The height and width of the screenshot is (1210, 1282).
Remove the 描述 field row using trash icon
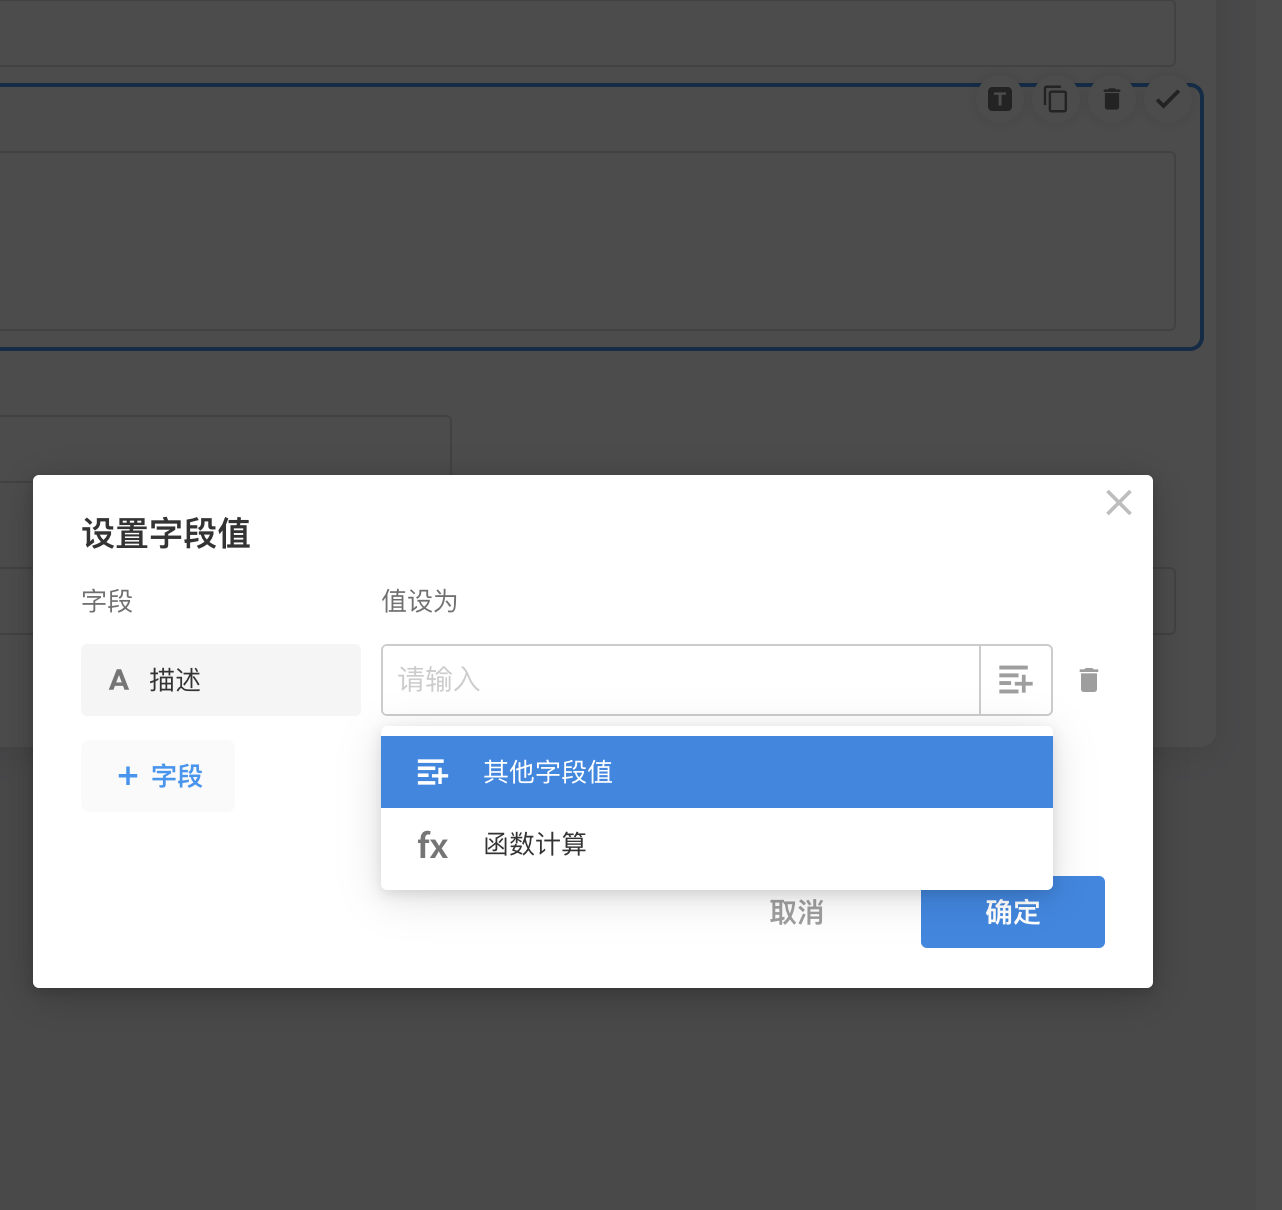1089,680
